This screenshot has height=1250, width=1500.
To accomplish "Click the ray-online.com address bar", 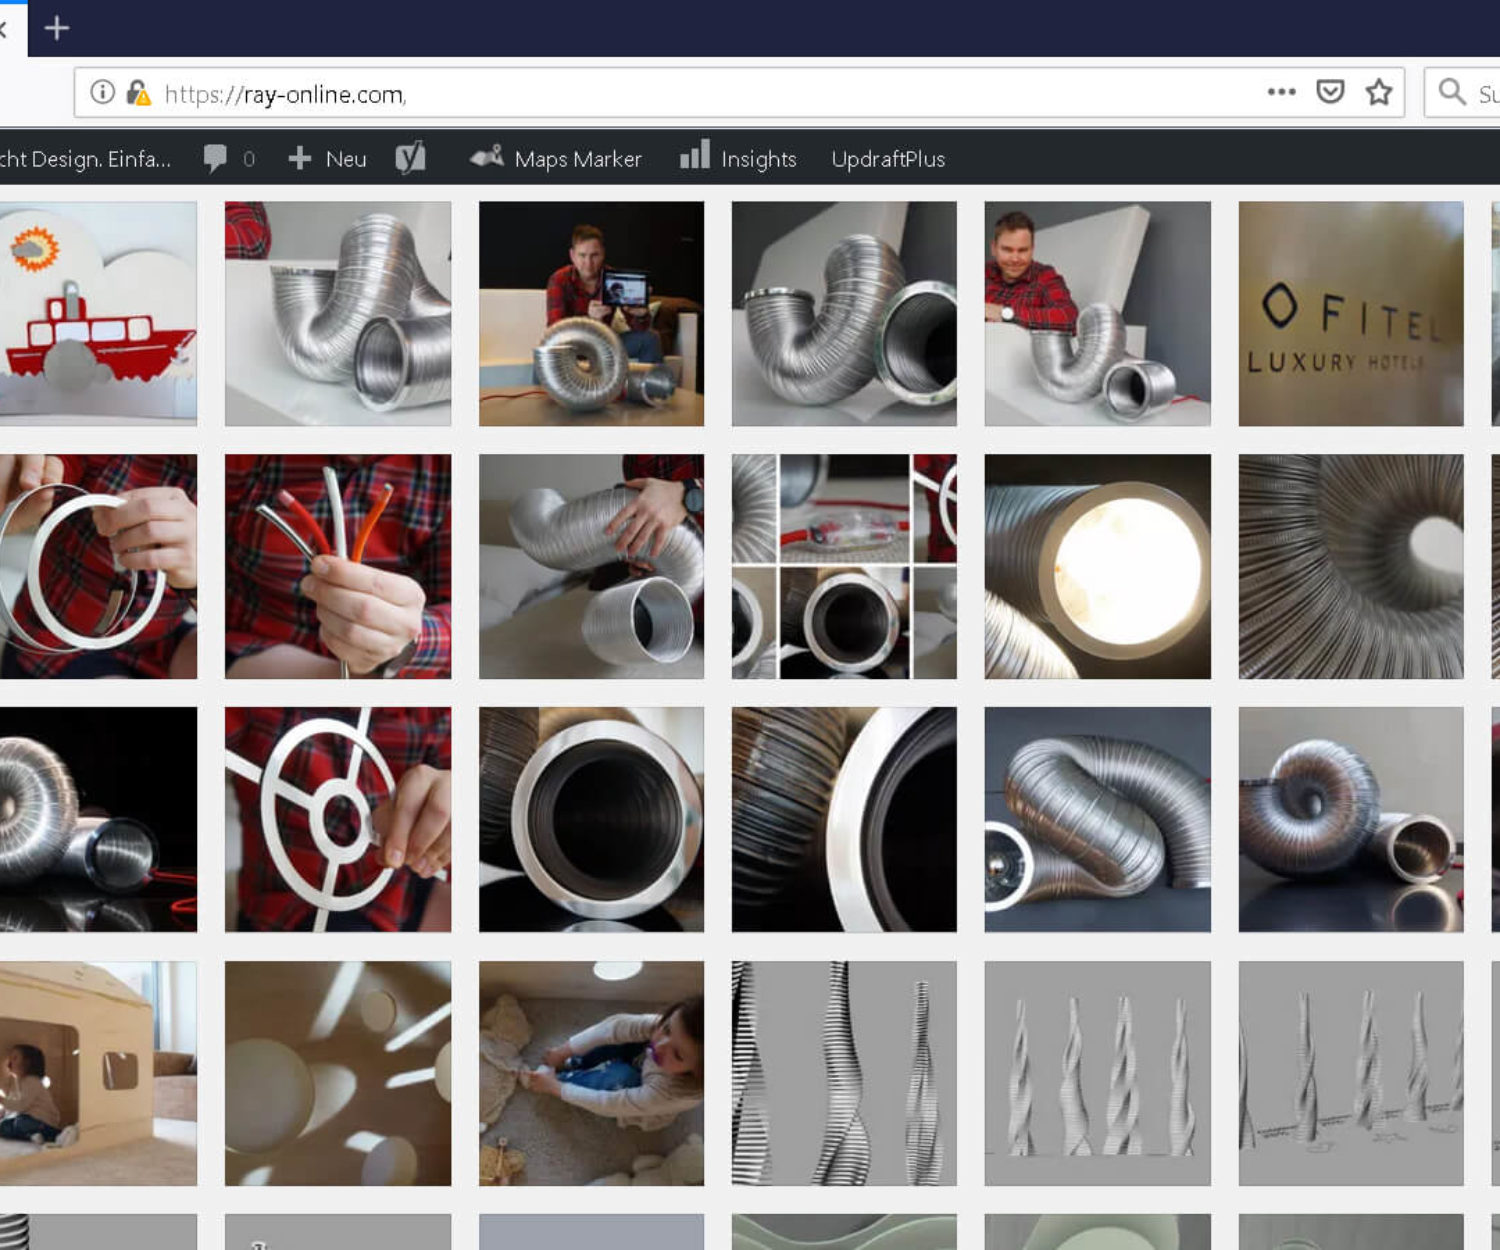I will tap(700, 94).
